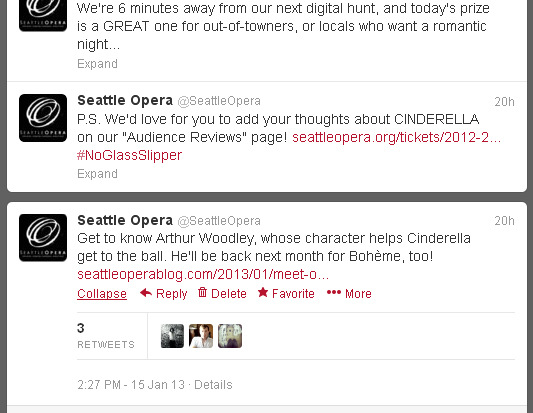Expand the digital hunt tweet
Screen dimensions: 533x413
(x=97, y=64)
